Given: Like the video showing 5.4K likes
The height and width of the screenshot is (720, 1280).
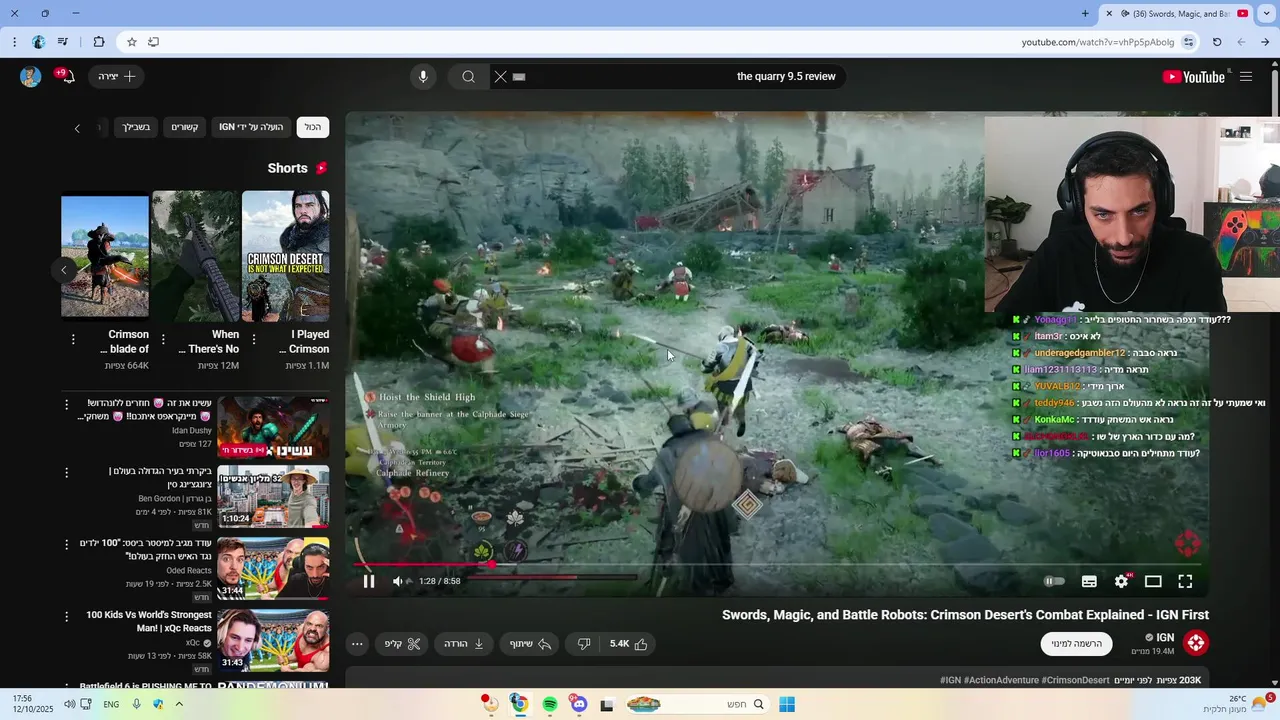Looking at the screenshot, I should (628, 644).
